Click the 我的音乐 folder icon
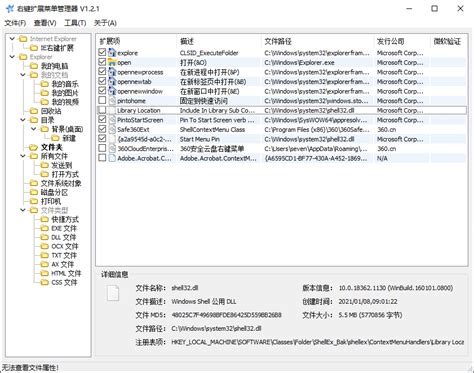 (45, 84)
